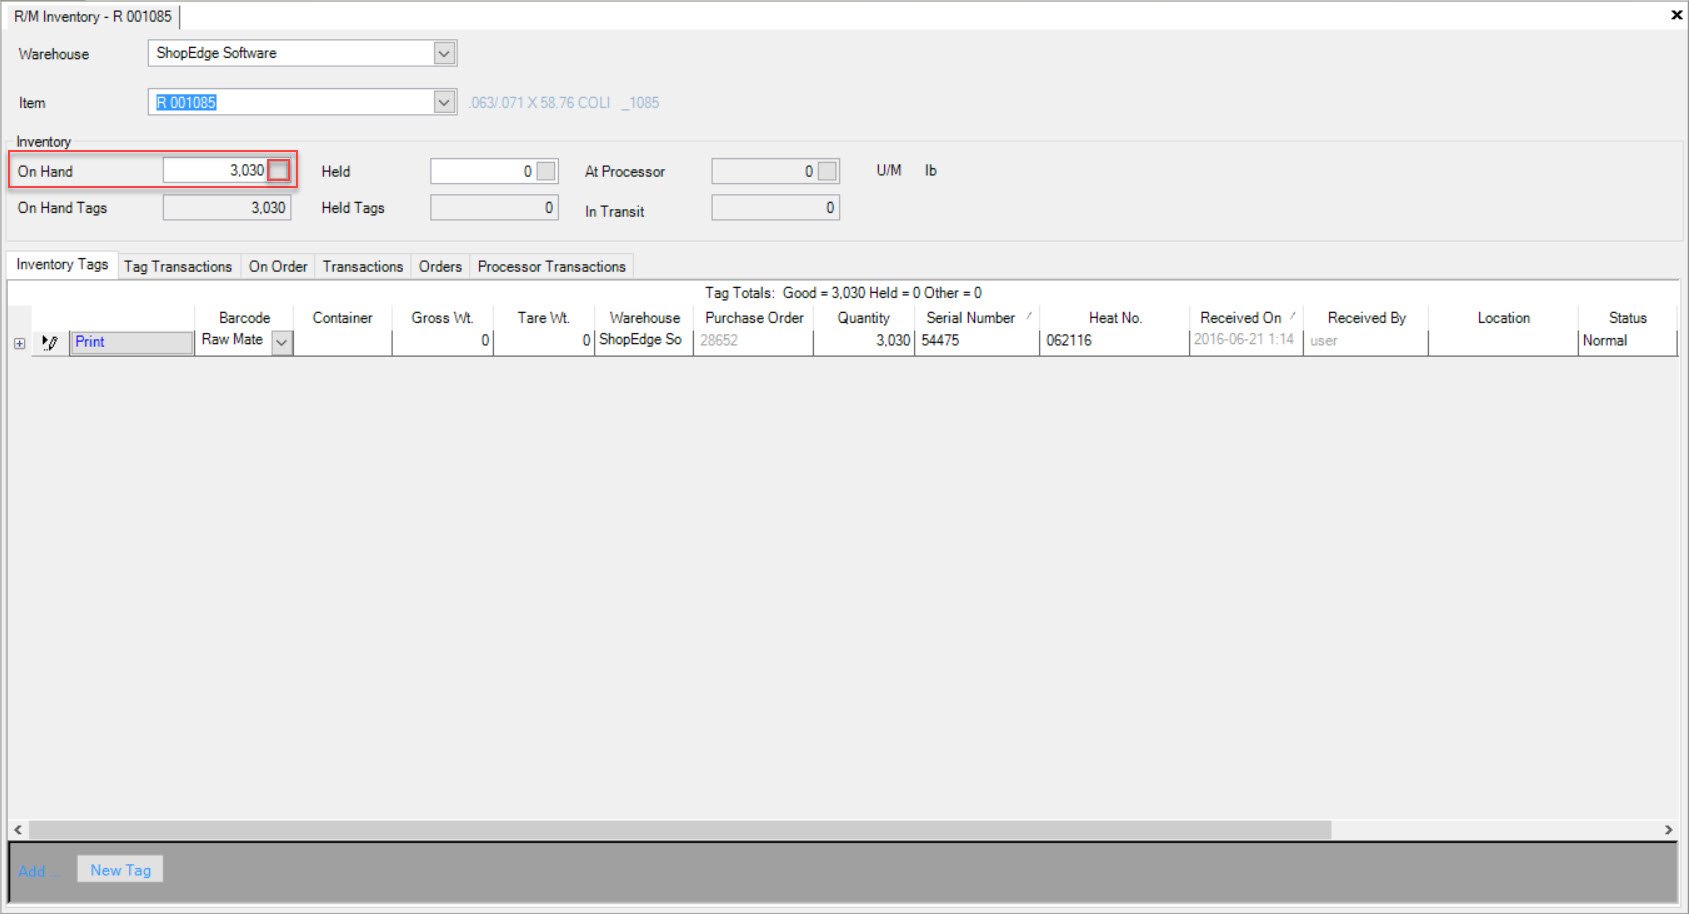Viewport: 1689px width, 914px height.
Task: Click the Warehouse ShopEdge Software combo box
Action: click(x=302, y=53)
